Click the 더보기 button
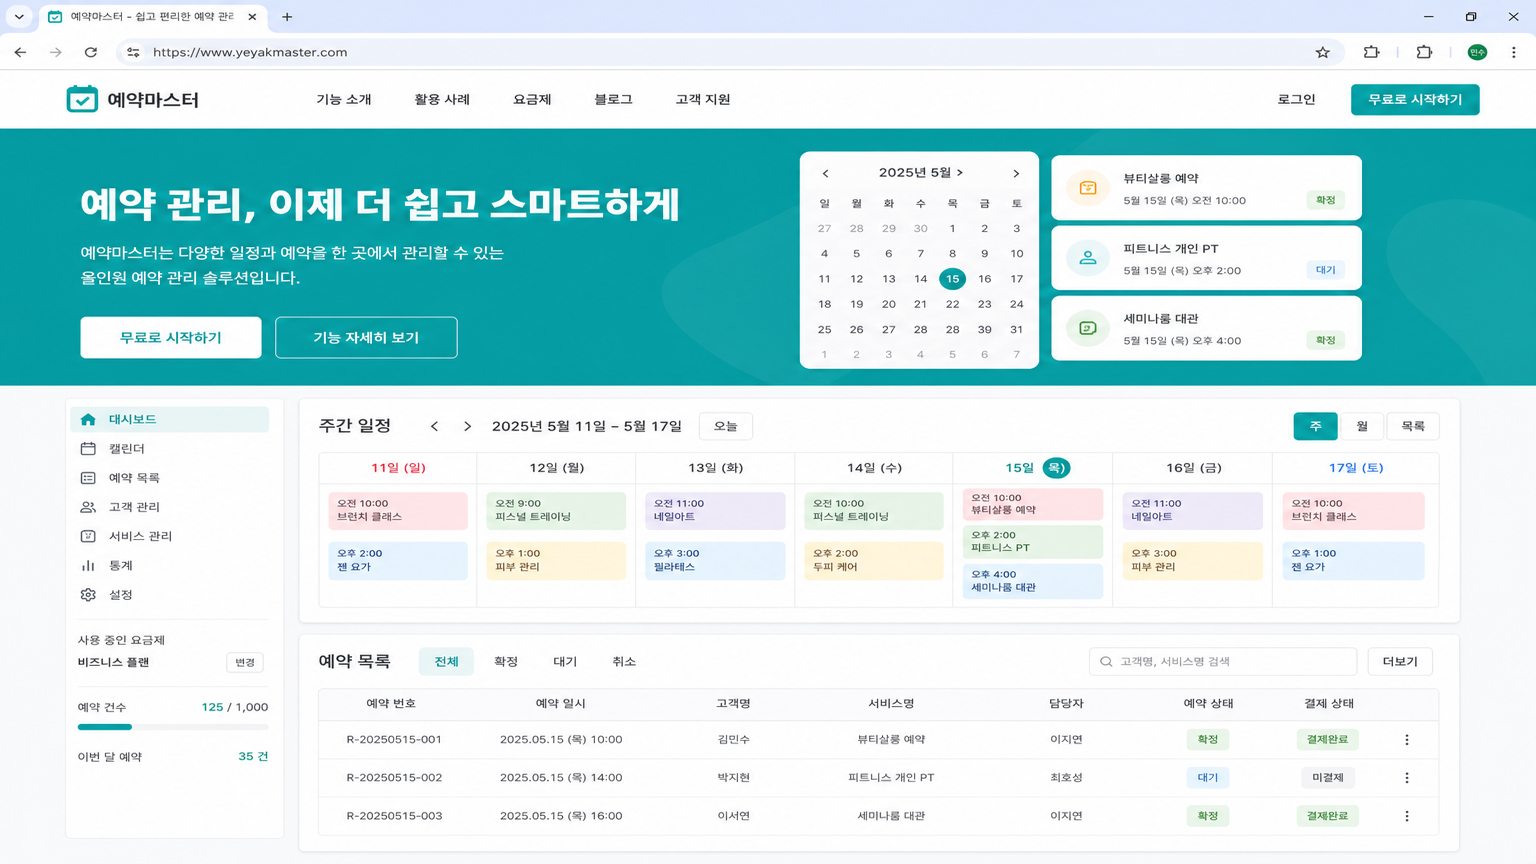The image size is (1536, 864). point(1400,661)
